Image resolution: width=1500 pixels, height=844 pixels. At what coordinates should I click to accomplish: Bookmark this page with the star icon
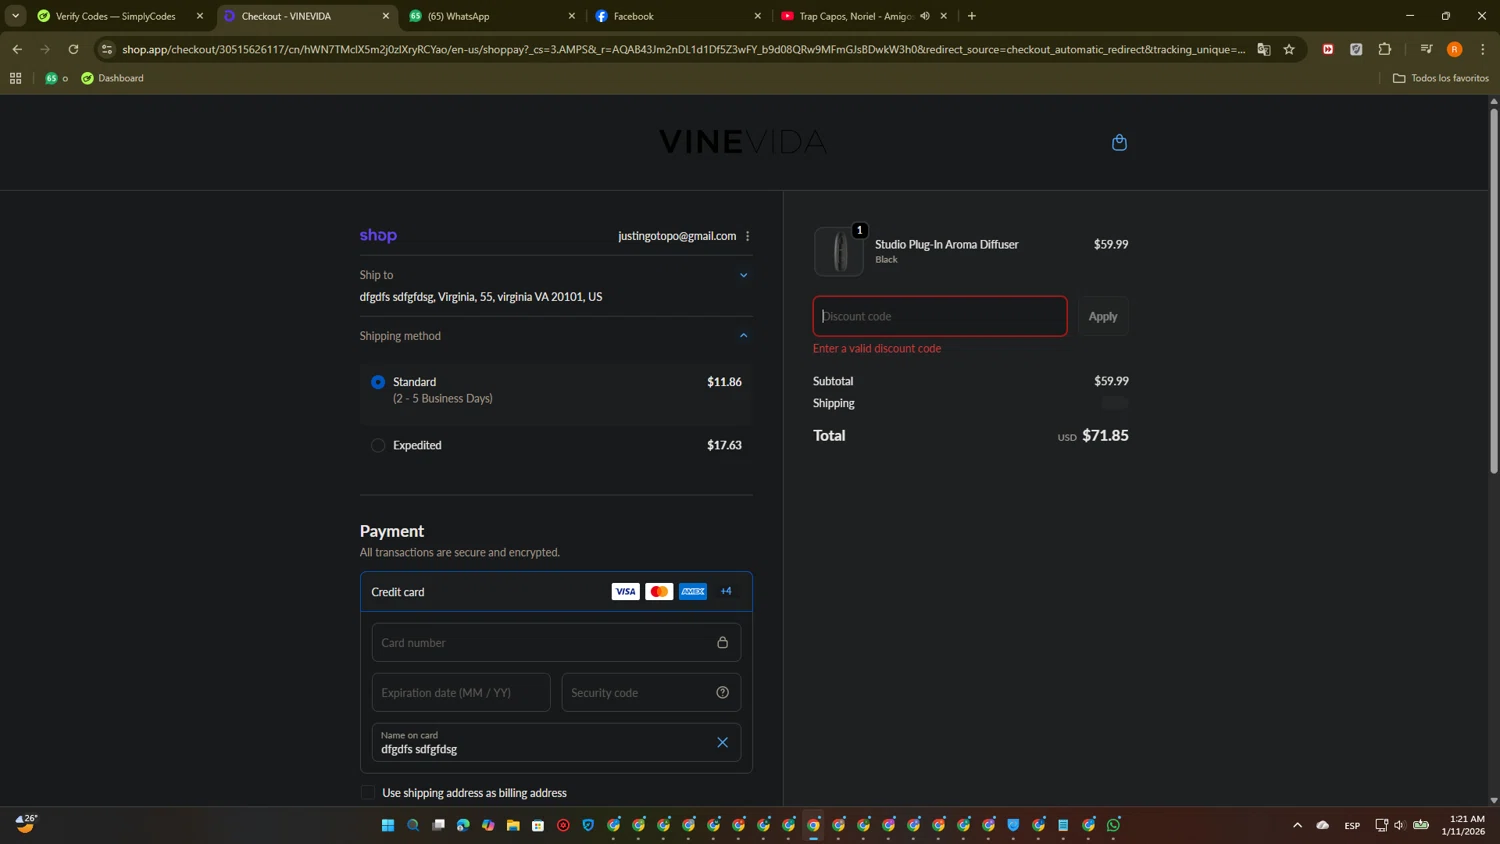pyautogui.click(x=1289, y=49)
